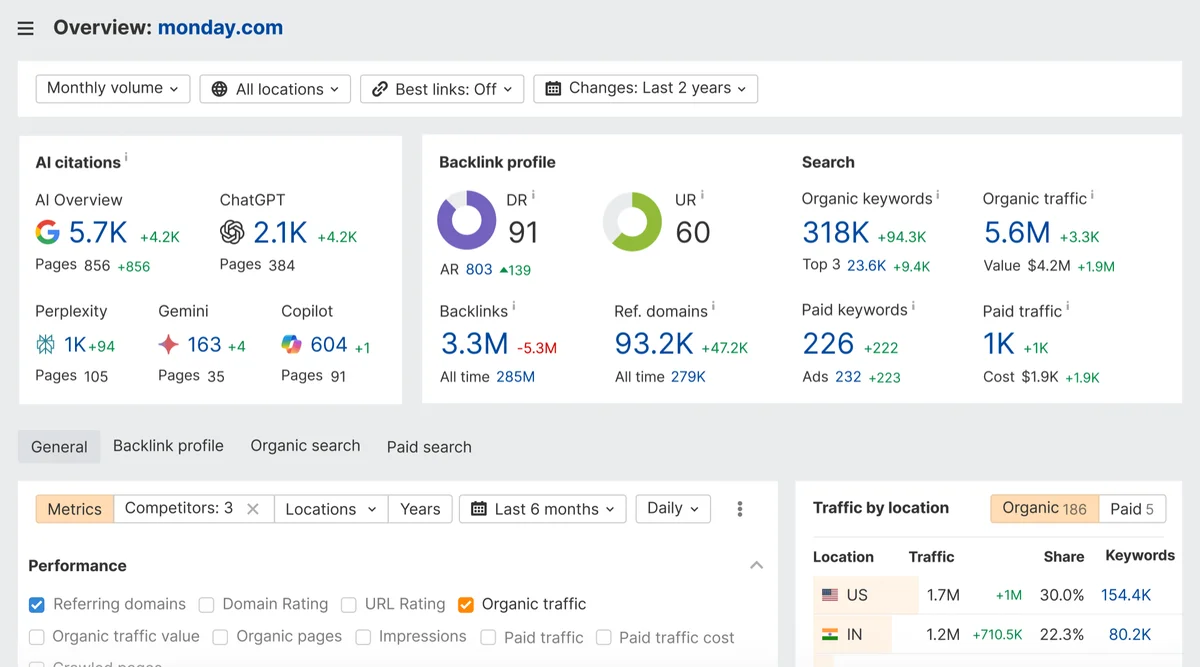The height and width of the screenshot is (667, 1200).
Task: Open the Monthly volume dropdown
Action: click(x=112, y=88)
